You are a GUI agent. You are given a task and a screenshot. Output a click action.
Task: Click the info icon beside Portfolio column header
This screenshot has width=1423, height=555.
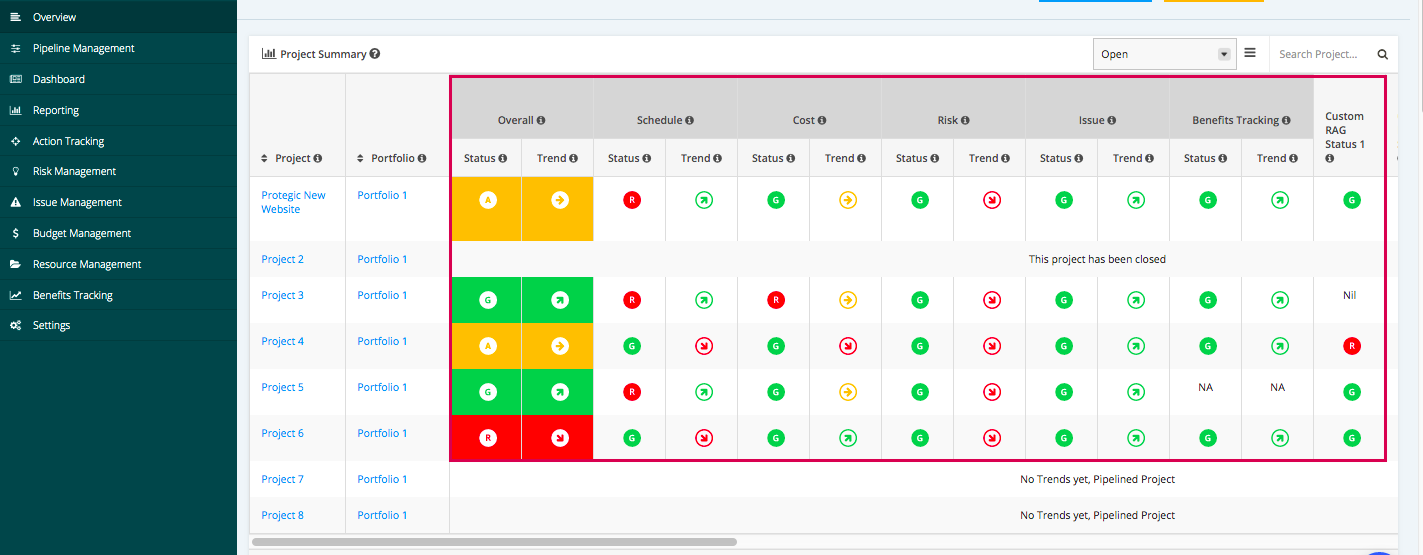422,158
